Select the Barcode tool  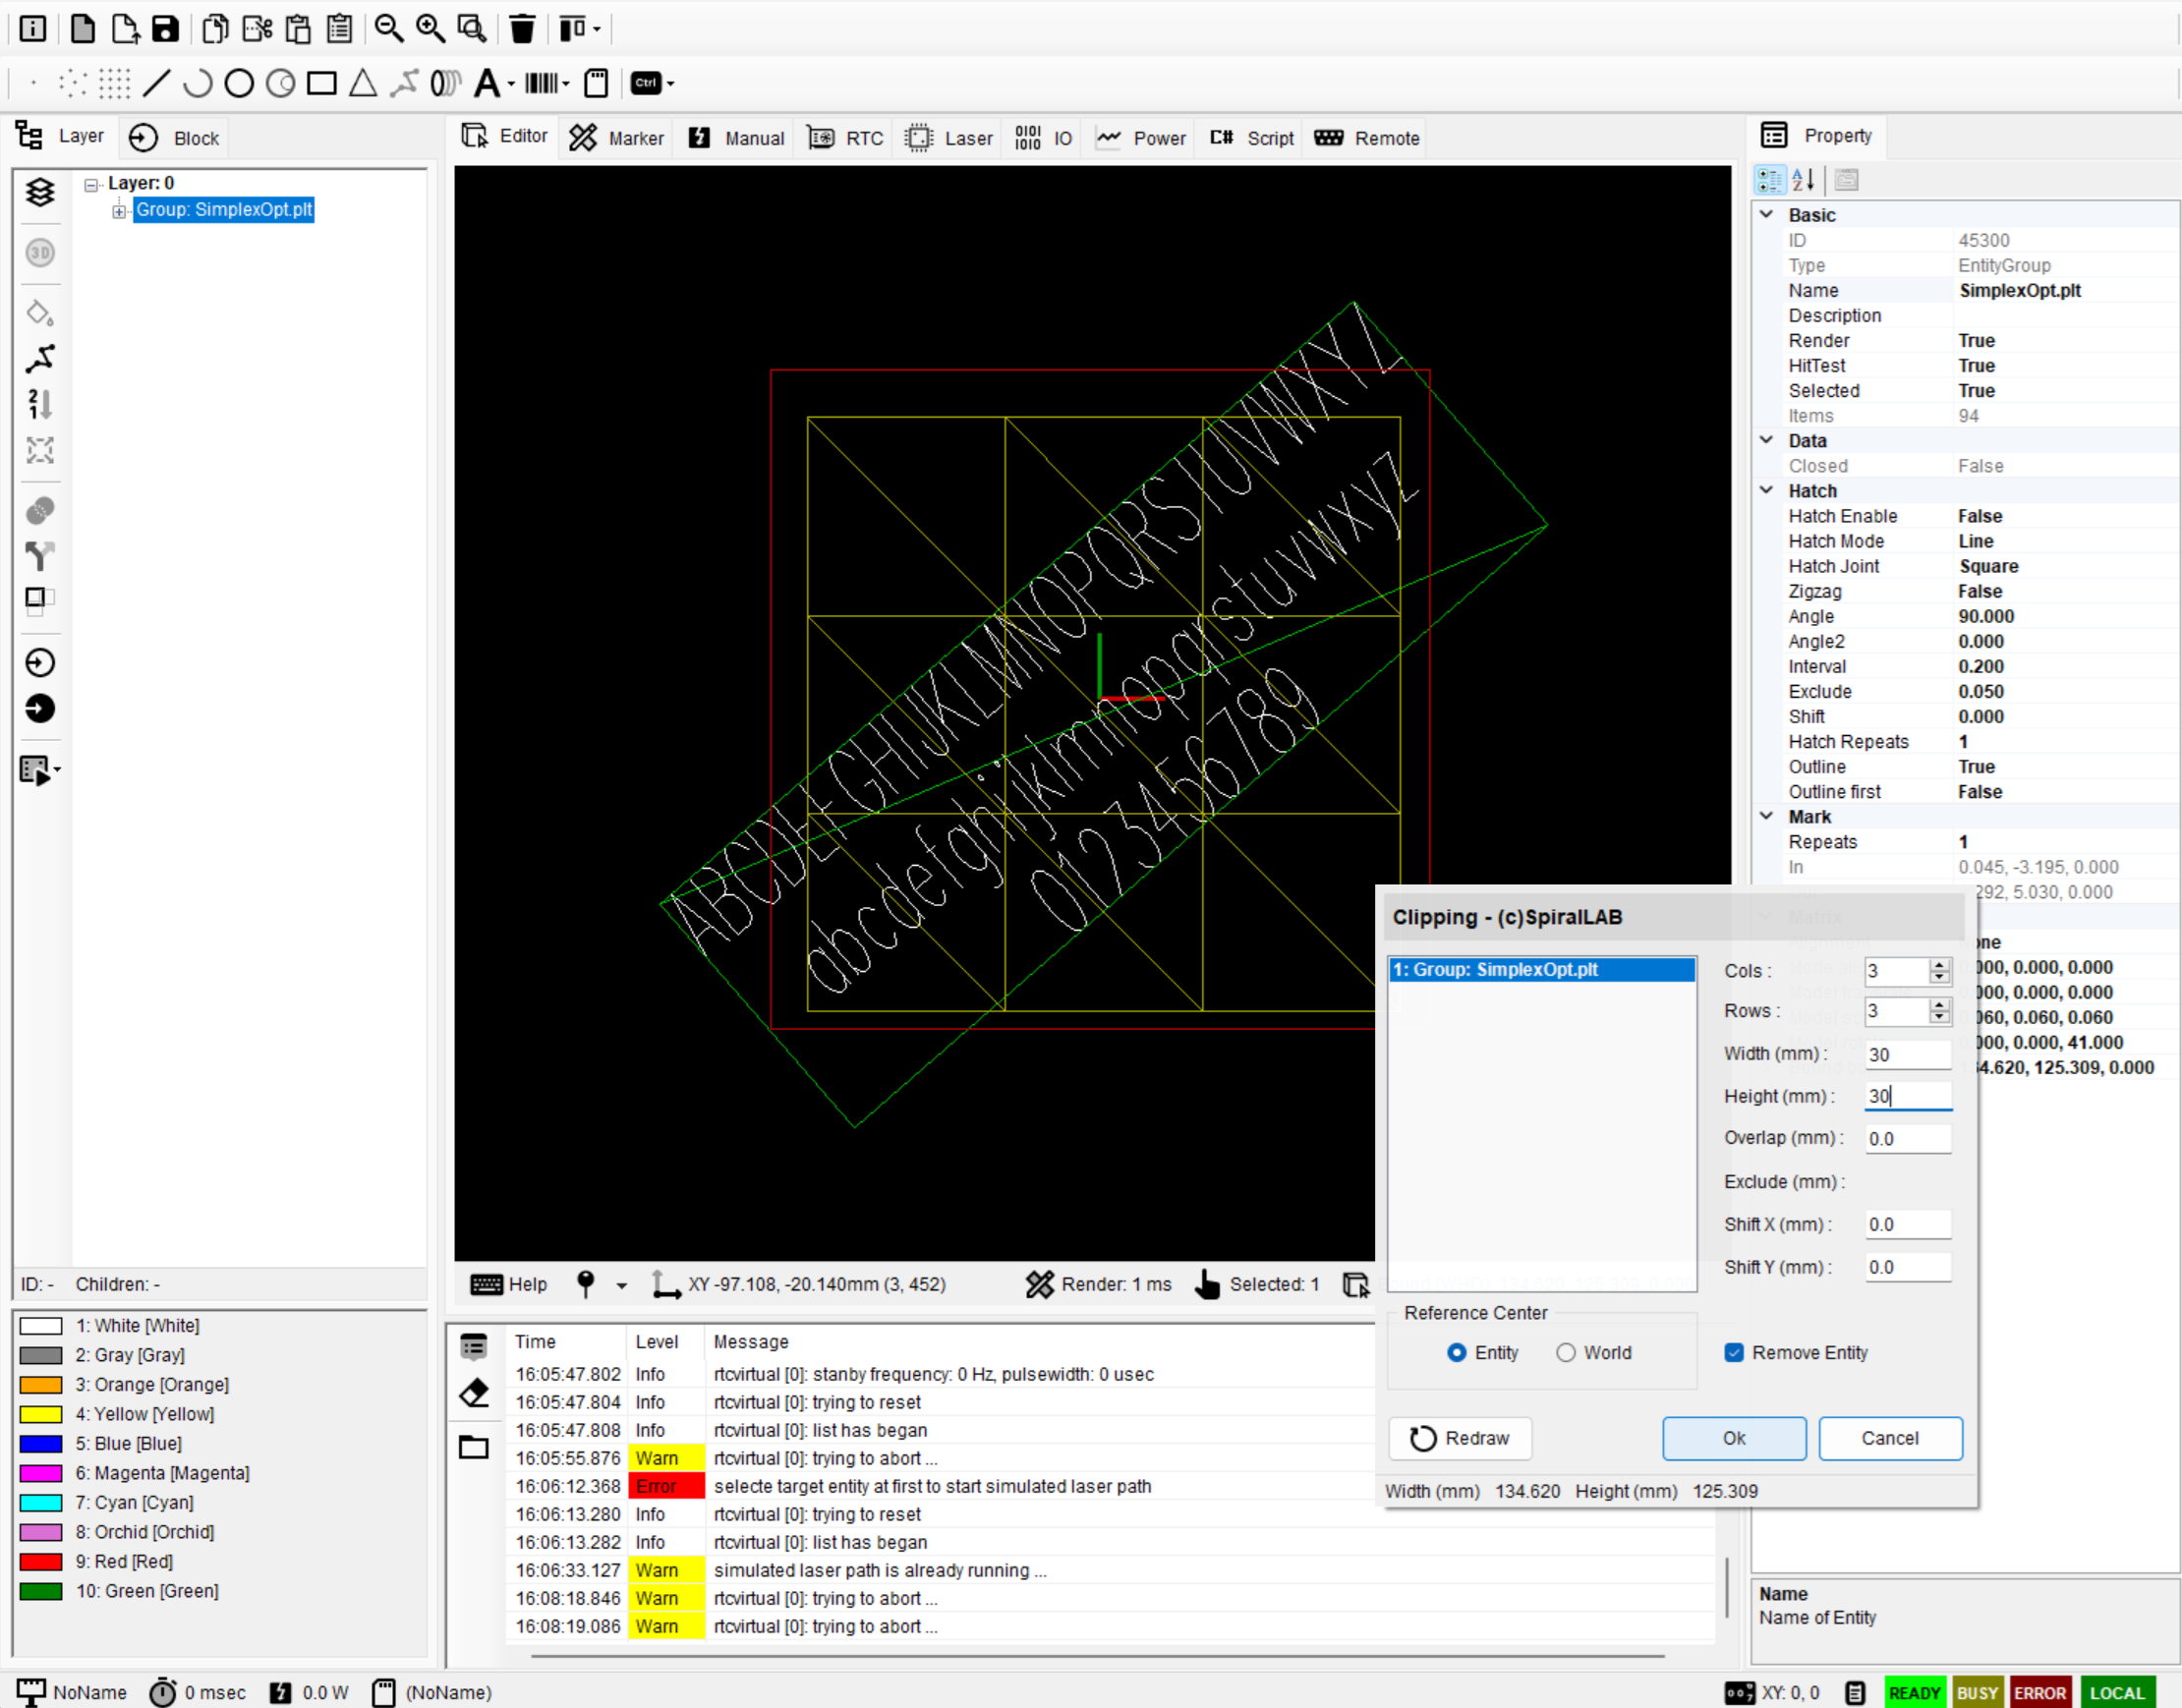[x=541, y=83]
